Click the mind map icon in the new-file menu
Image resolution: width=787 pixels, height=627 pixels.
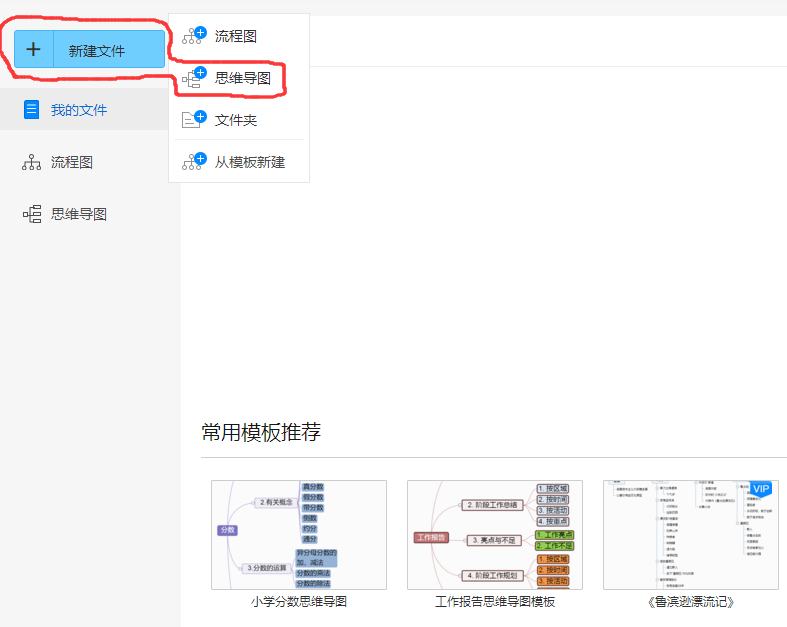194,77
